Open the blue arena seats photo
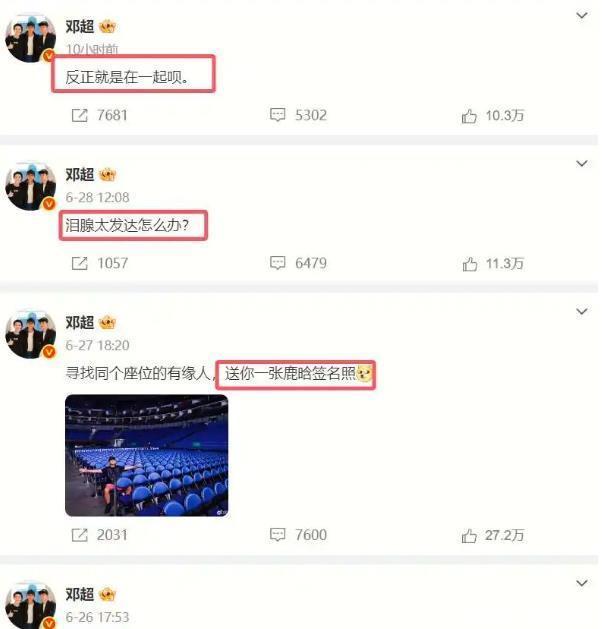Screen dimensions: 607x629 [x=146, y=455]
